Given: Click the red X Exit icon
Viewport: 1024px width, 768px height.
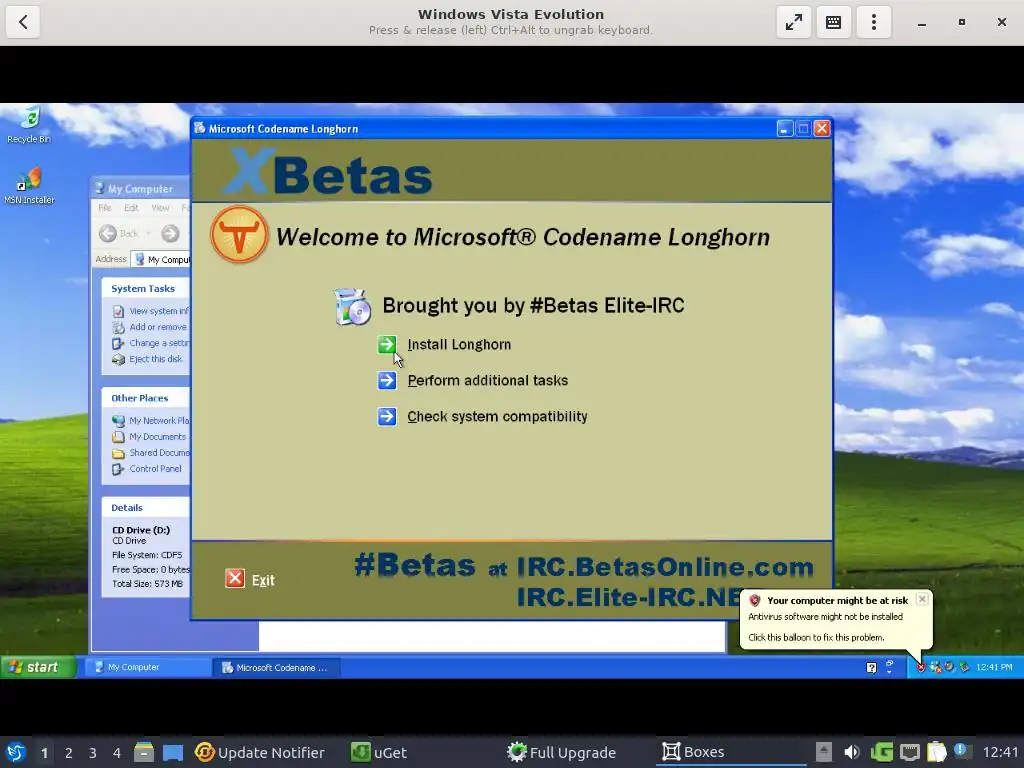Looking at the screenshot, I should point(234,579).
